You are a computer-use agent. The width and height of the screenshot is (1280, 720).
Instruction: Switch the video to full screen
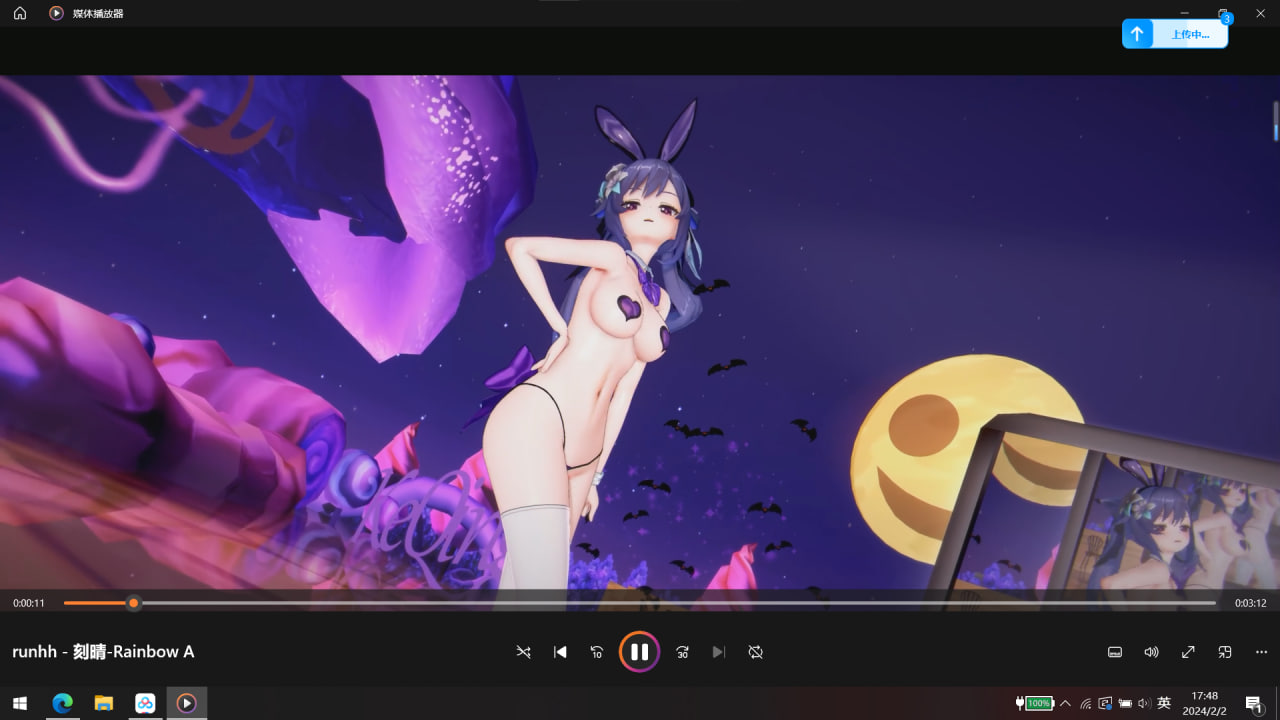[x=1188, y=652]
